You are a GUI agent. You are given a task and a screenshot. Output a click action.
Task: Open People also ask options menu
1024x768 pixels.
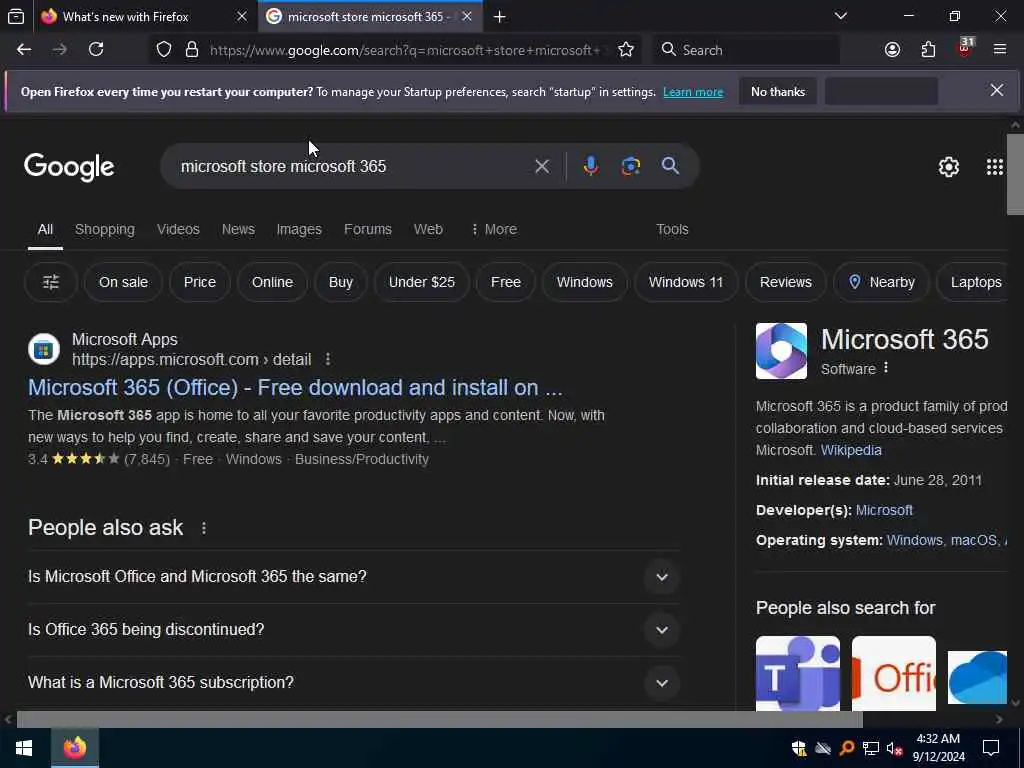[x=204, y=528]
